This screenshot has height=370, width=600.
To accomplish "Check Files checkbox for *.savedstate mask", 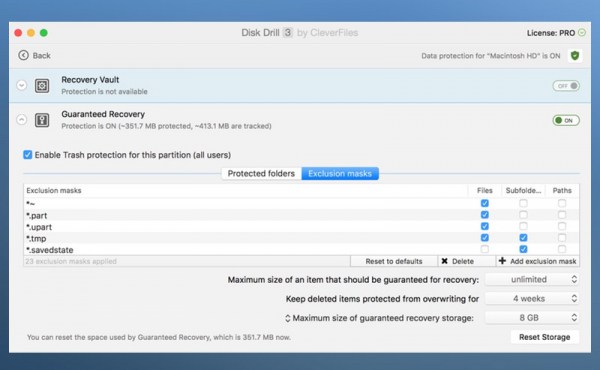I will (x=484, y=249).
